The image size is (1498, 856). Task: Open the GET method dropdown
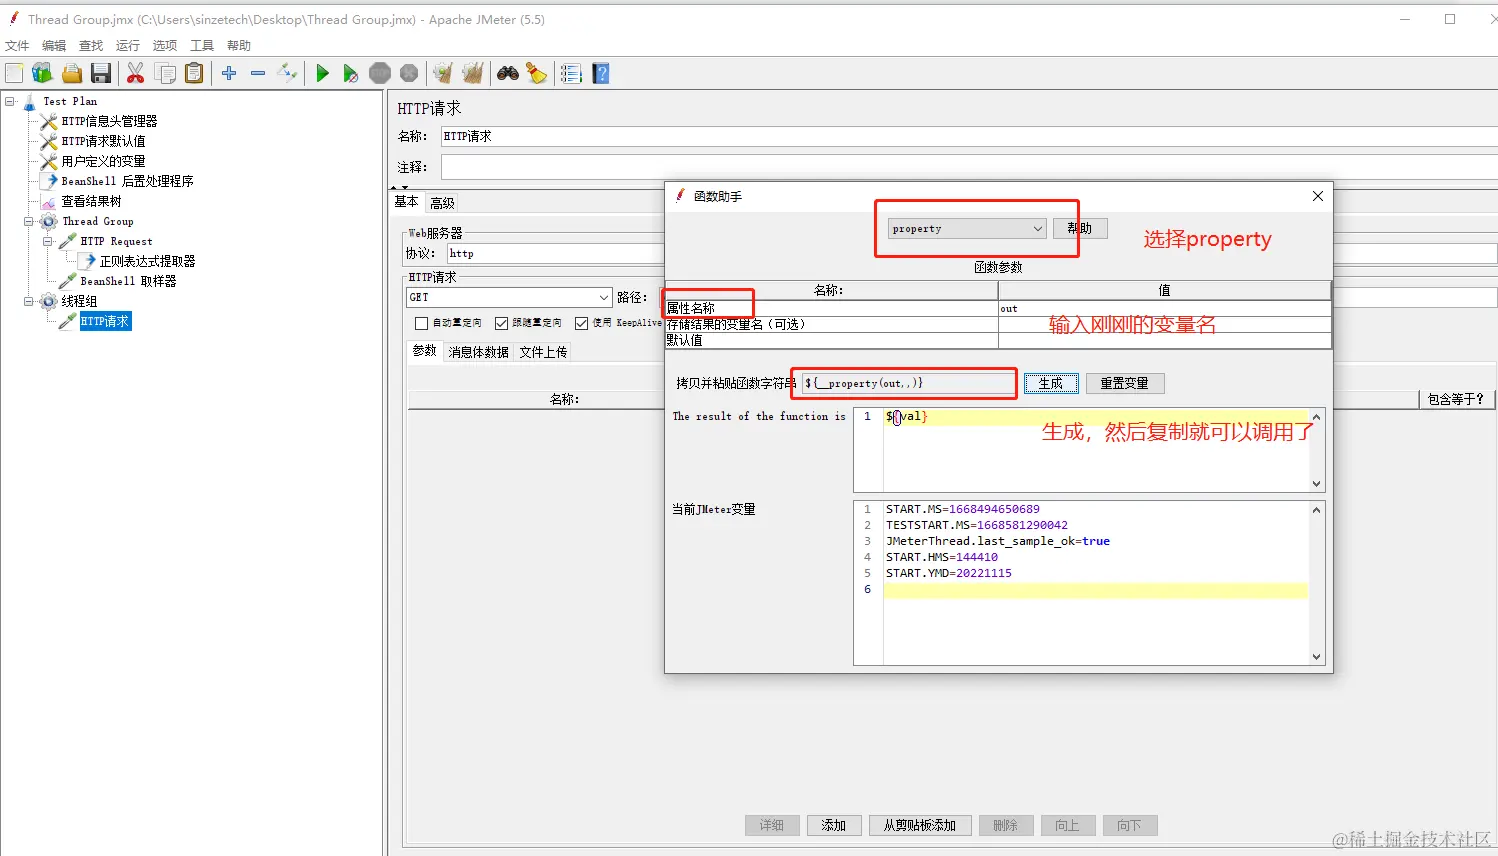(x=509, y=297)
